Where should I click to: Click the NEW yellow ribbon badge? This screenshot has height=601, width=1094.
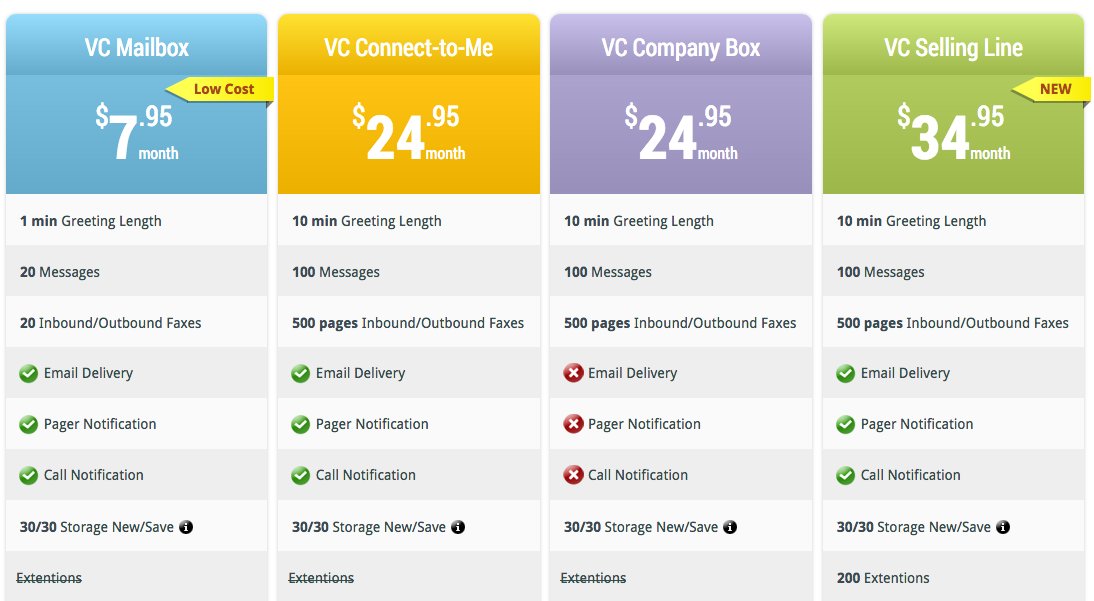click(x=1051, y=89)
